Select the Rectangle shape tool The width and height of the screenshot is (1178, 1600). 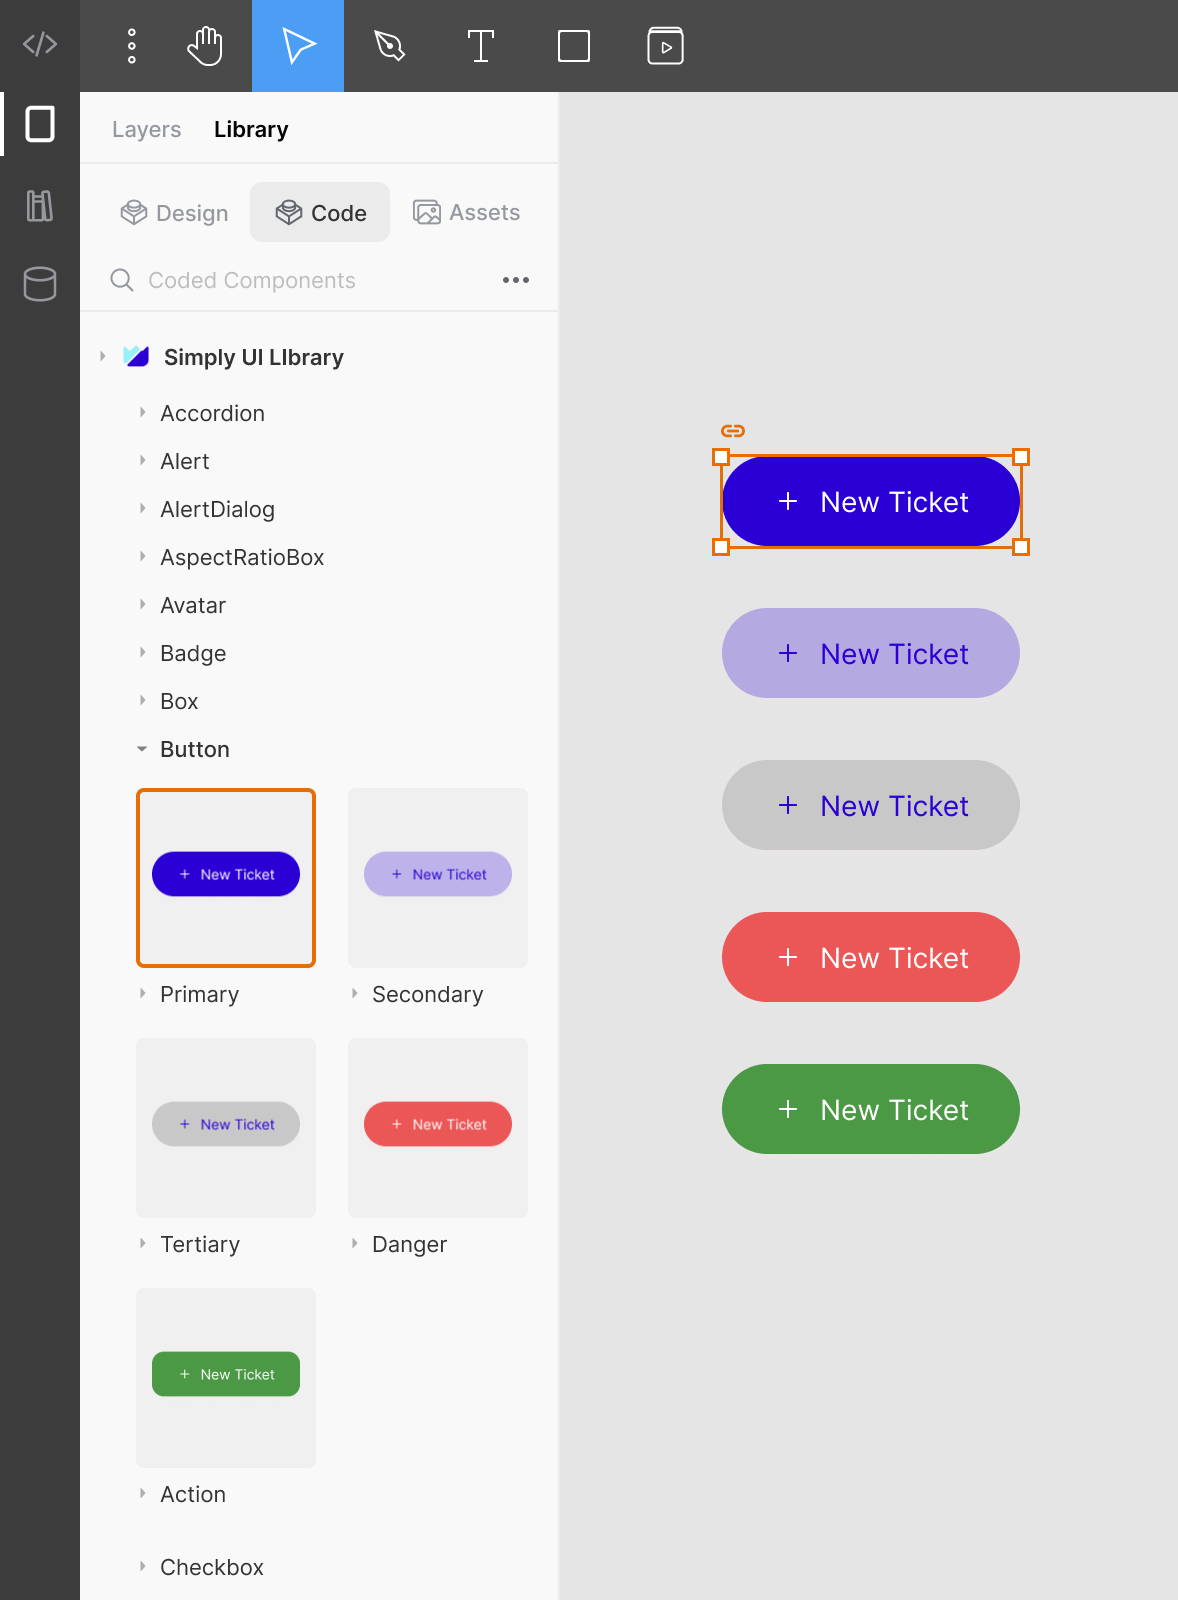point(574,46)
